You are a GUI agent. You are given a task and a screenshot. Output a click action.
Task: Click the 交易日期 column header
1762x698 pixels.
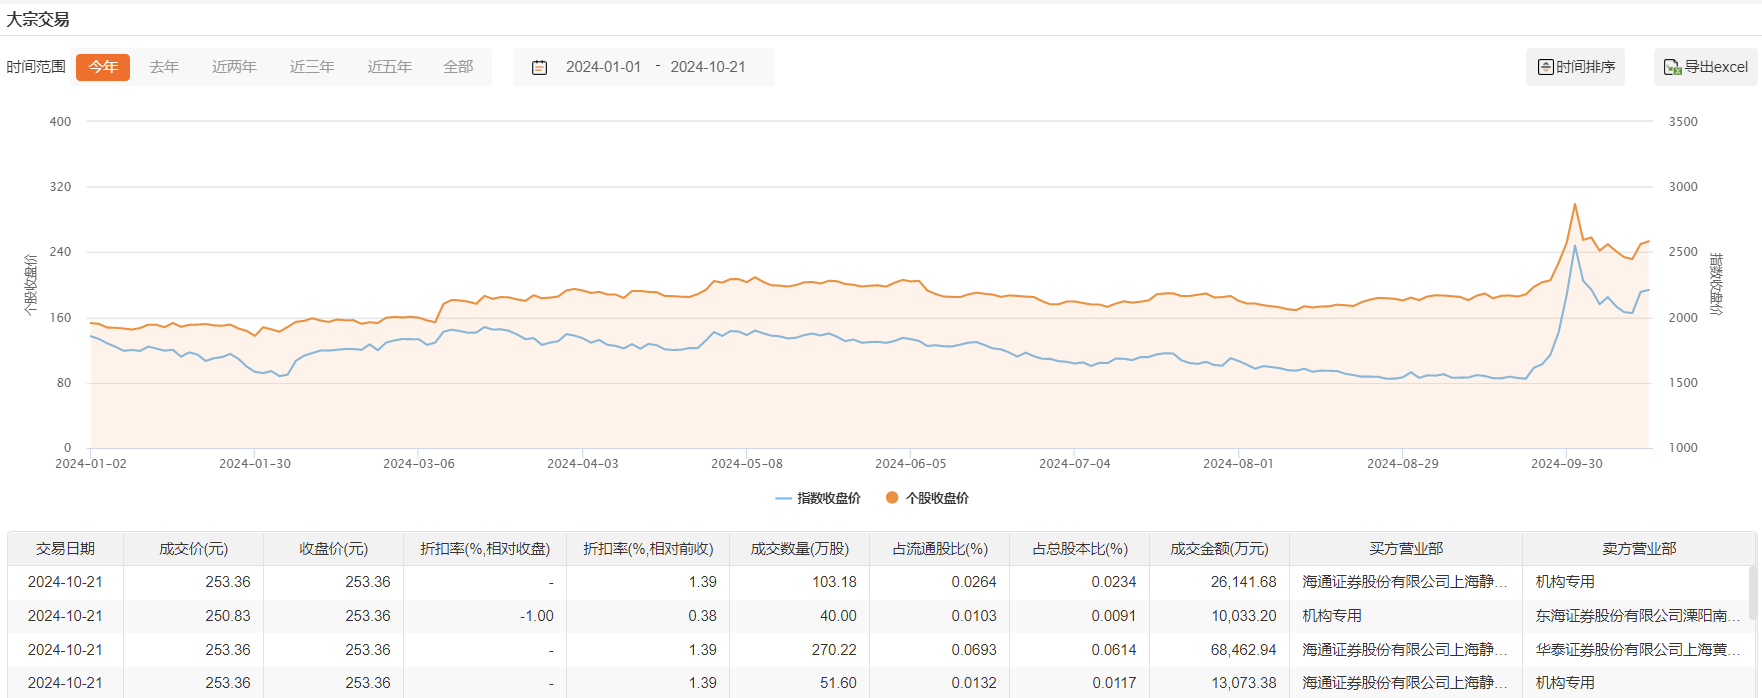click(x=65, y=549)
